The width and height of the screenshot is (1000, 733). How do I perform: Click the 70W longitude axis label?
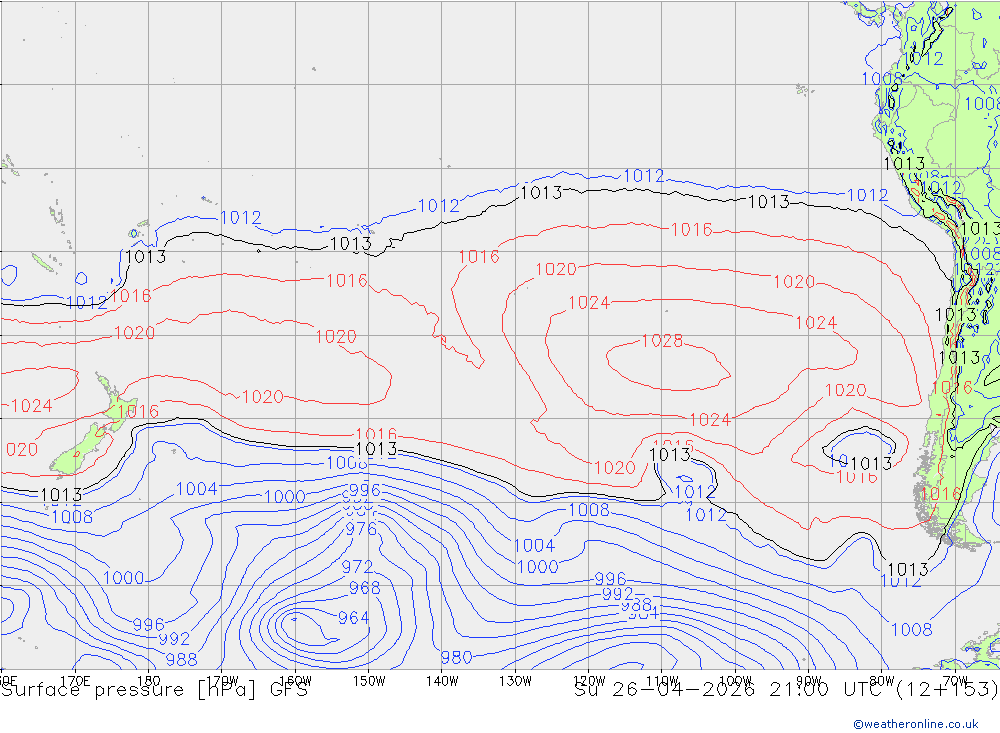pos(955,681)
